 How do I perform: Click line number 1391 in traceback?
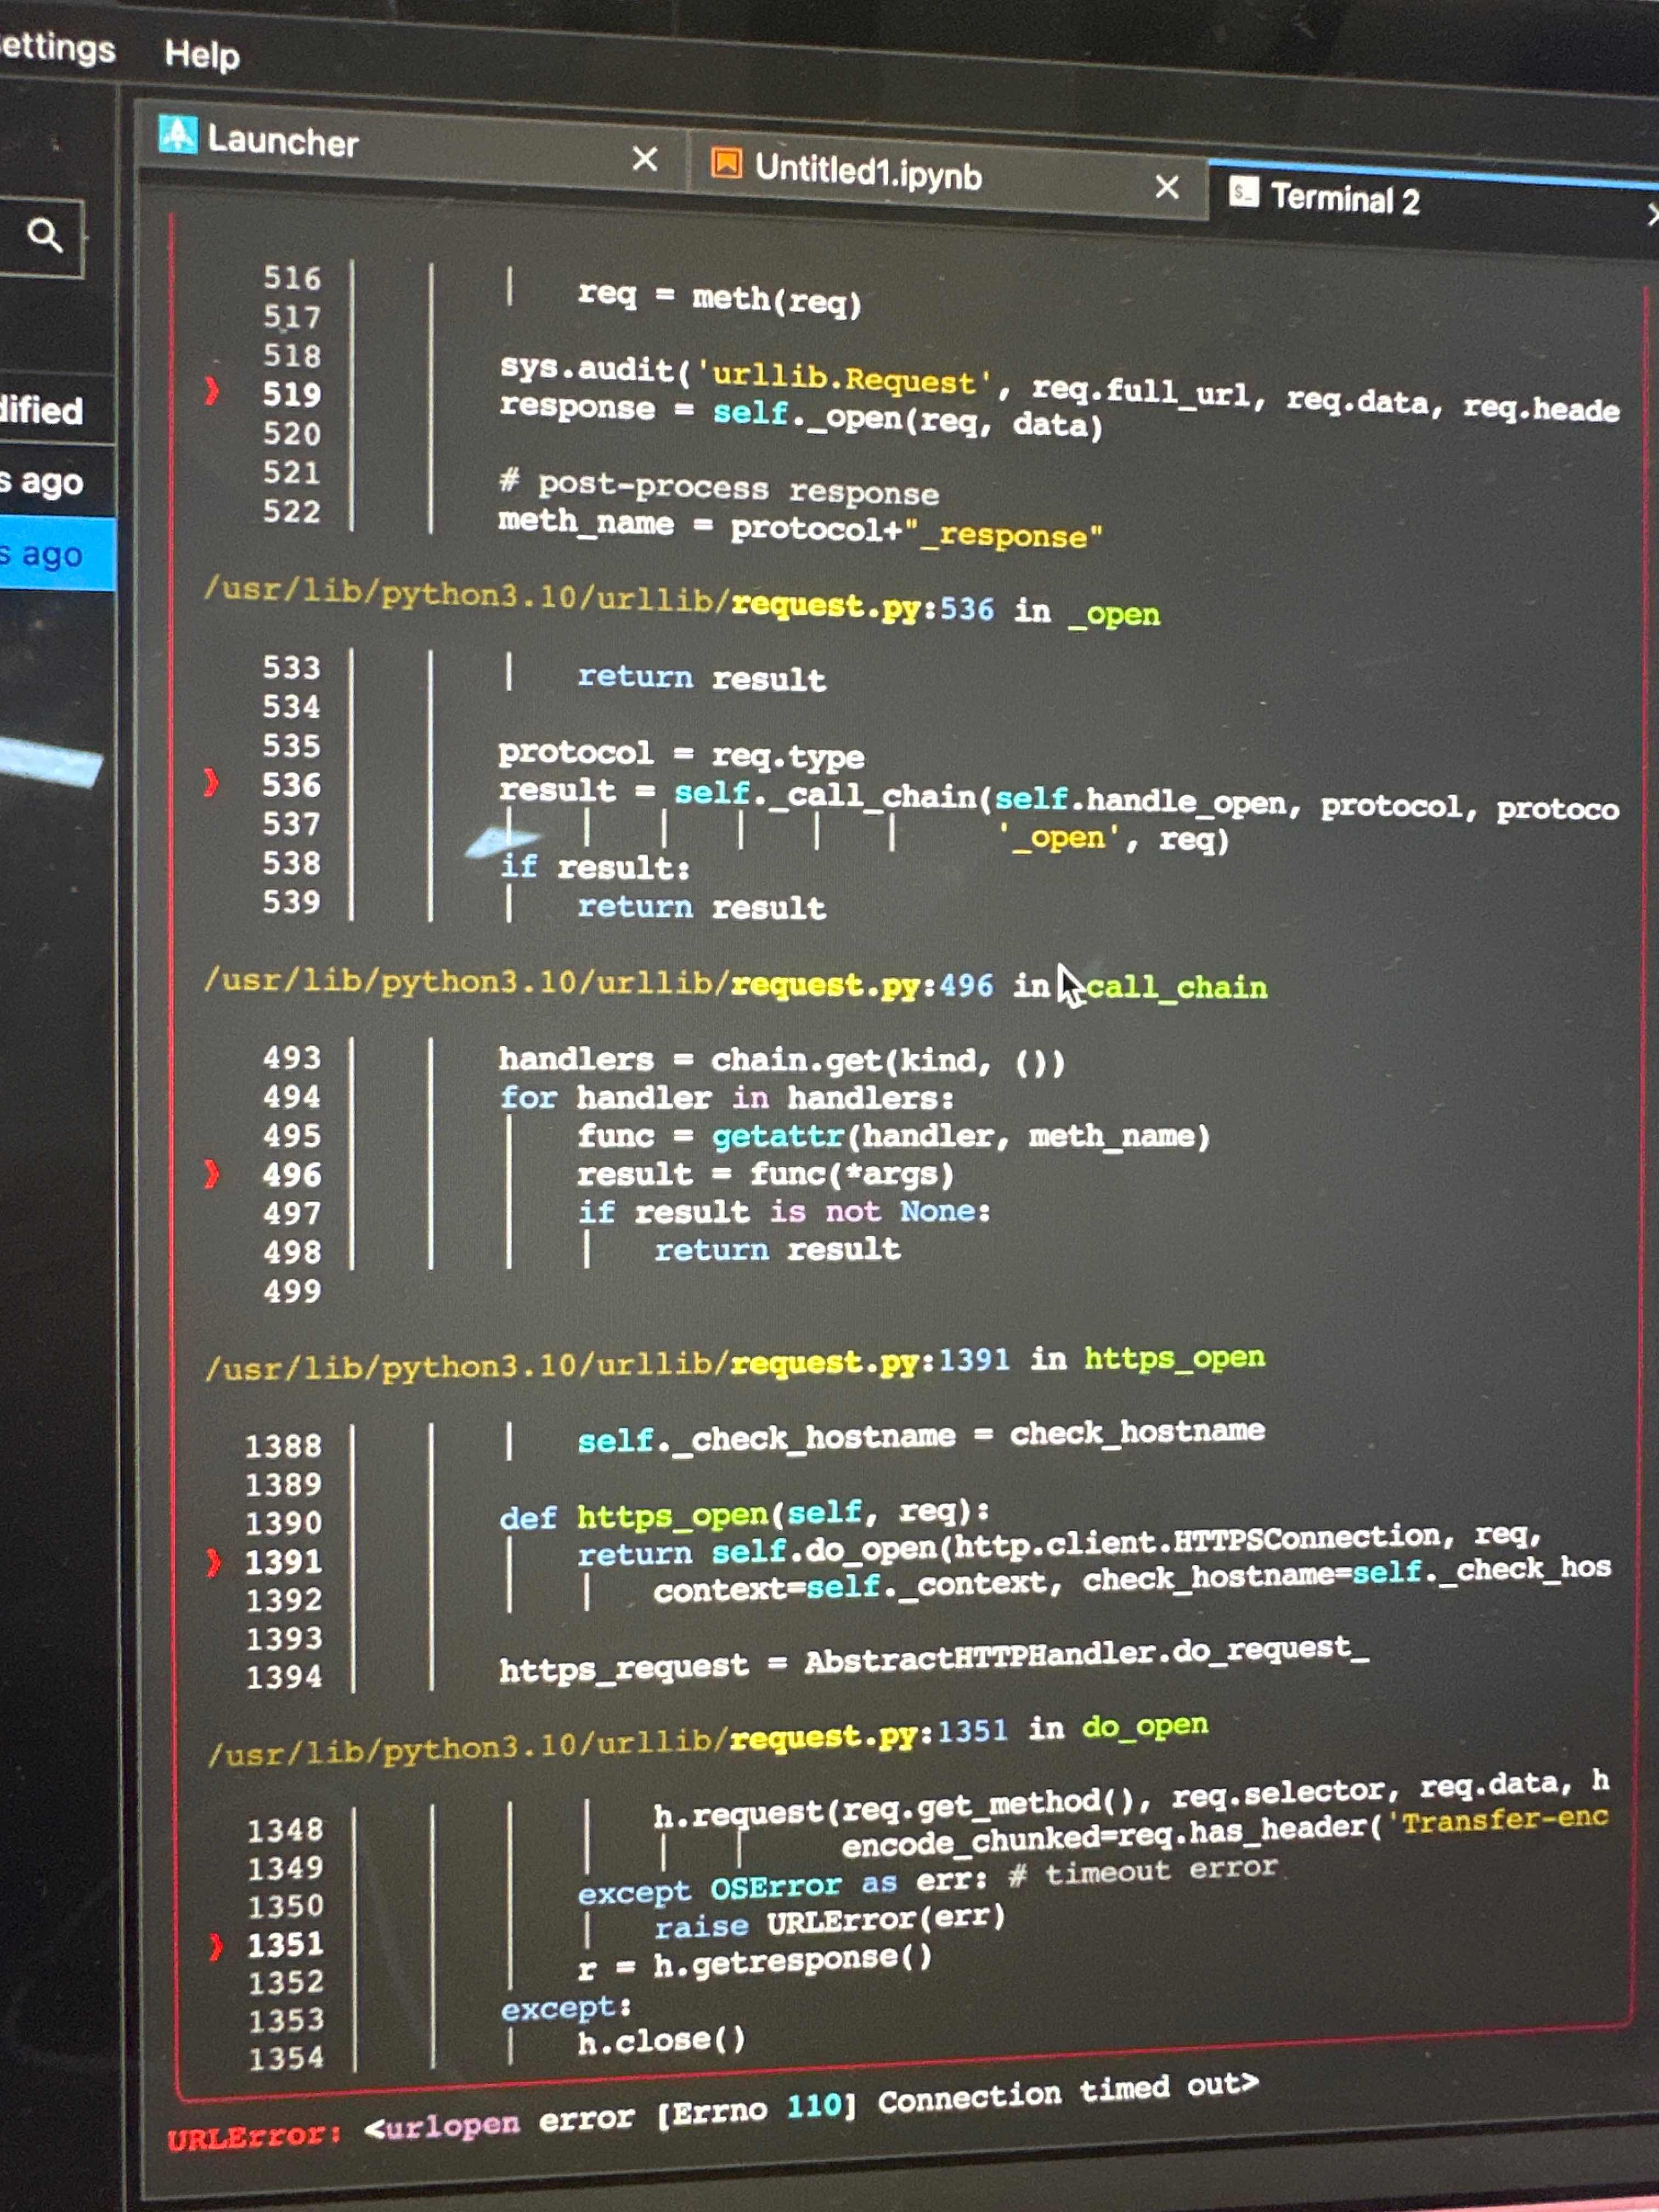[284, 1561]
